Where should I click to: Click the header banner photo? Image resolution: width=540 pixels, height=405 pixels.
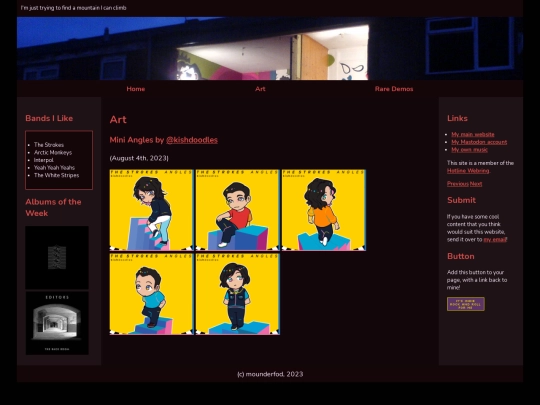click(x=270, y=48)
